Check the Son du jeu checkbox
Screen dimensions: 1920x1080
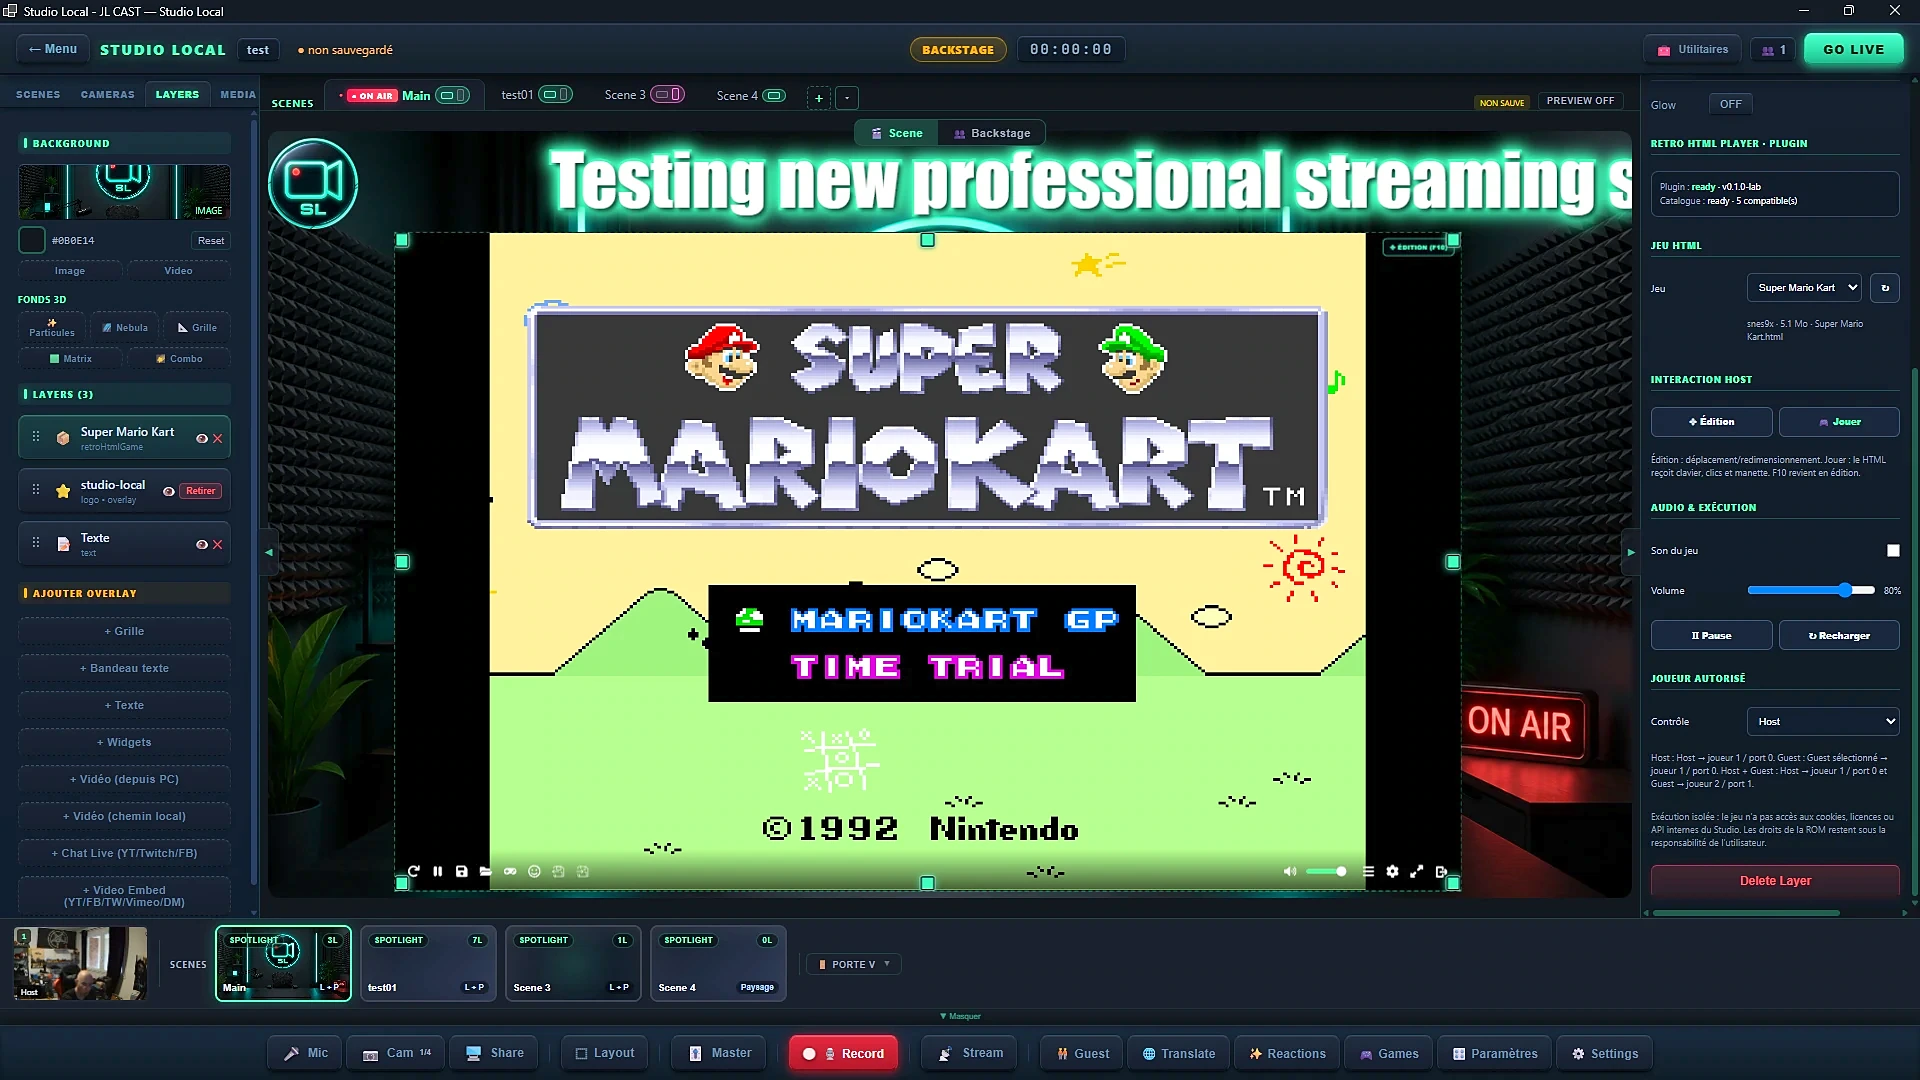[x=1892, y=550]
